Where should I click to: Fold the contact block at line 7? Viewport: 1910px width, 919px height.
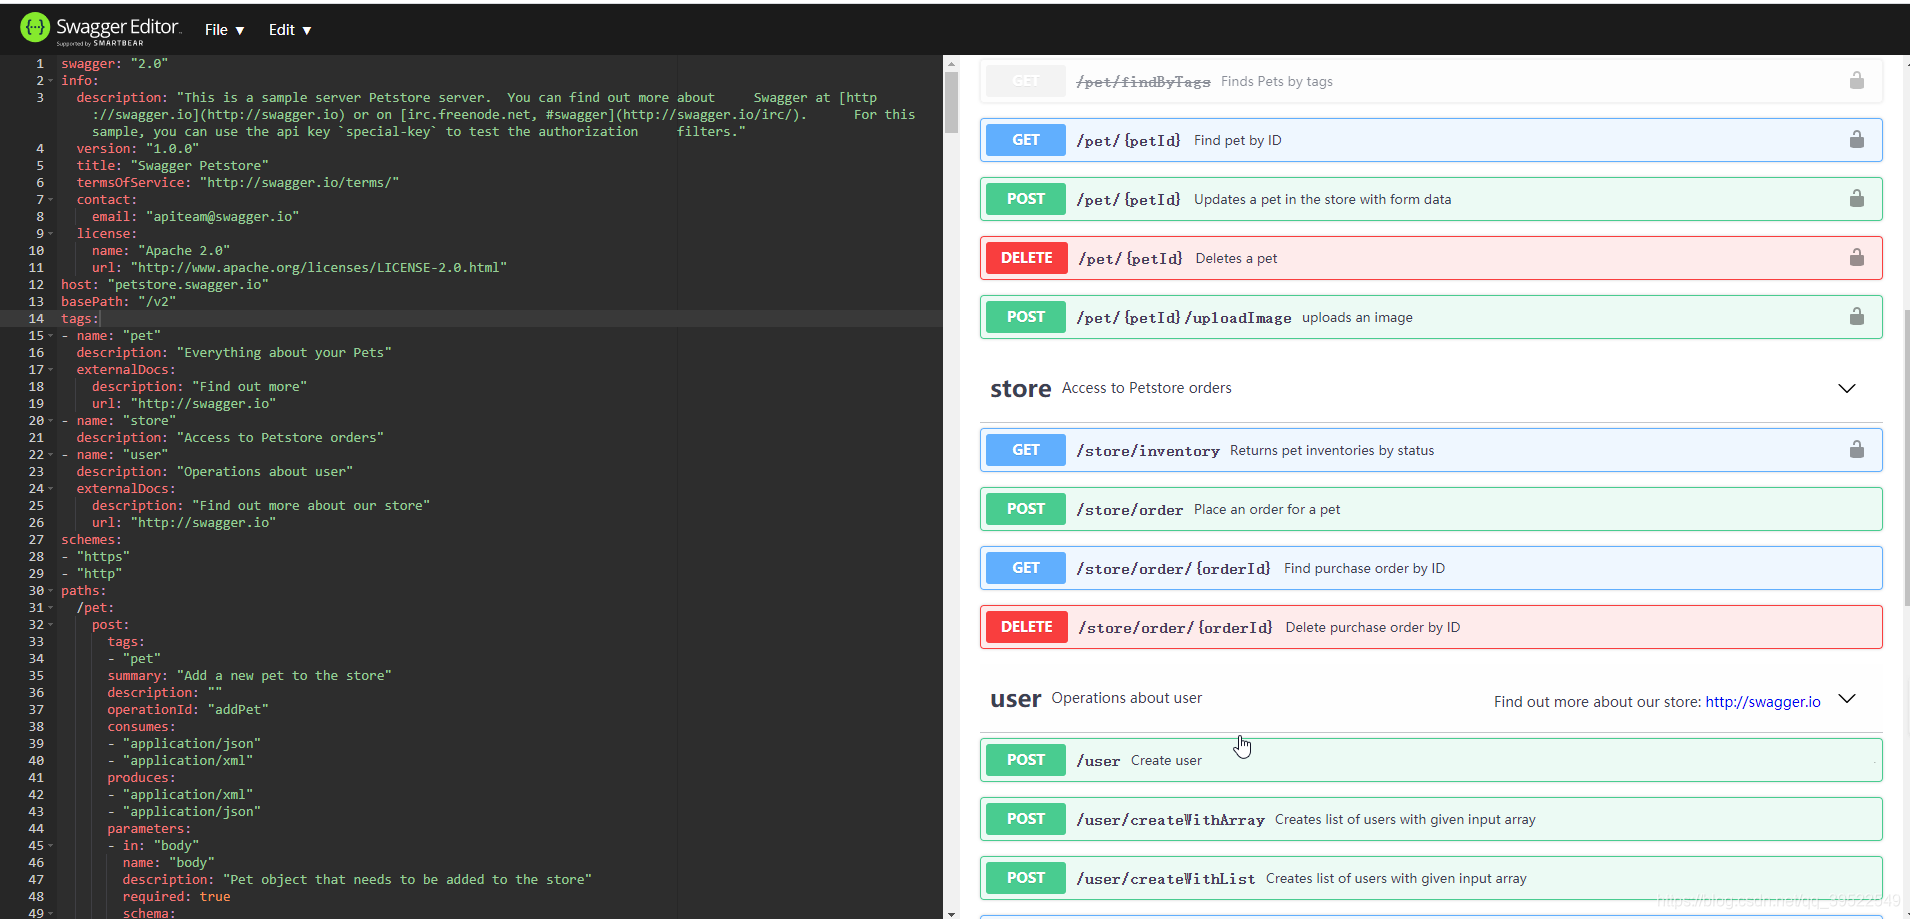click(x=51, y=200)
